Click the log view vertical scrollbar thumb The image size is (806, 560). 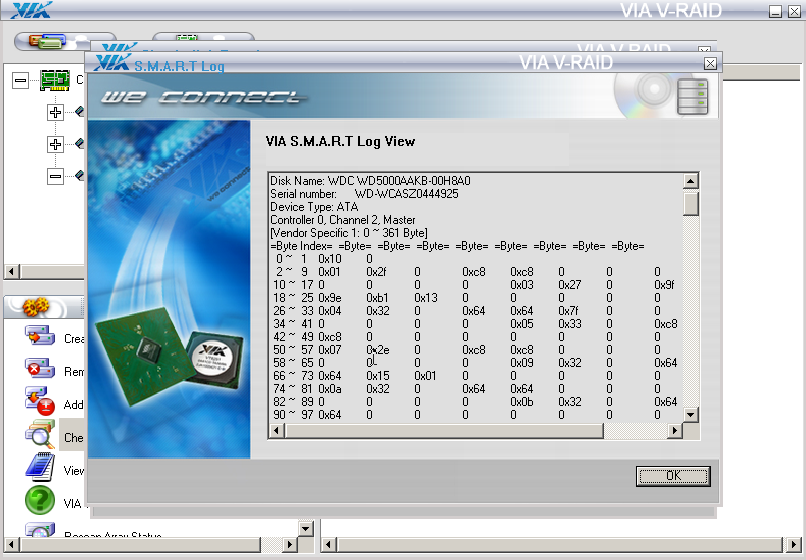[x=690, y=203]
